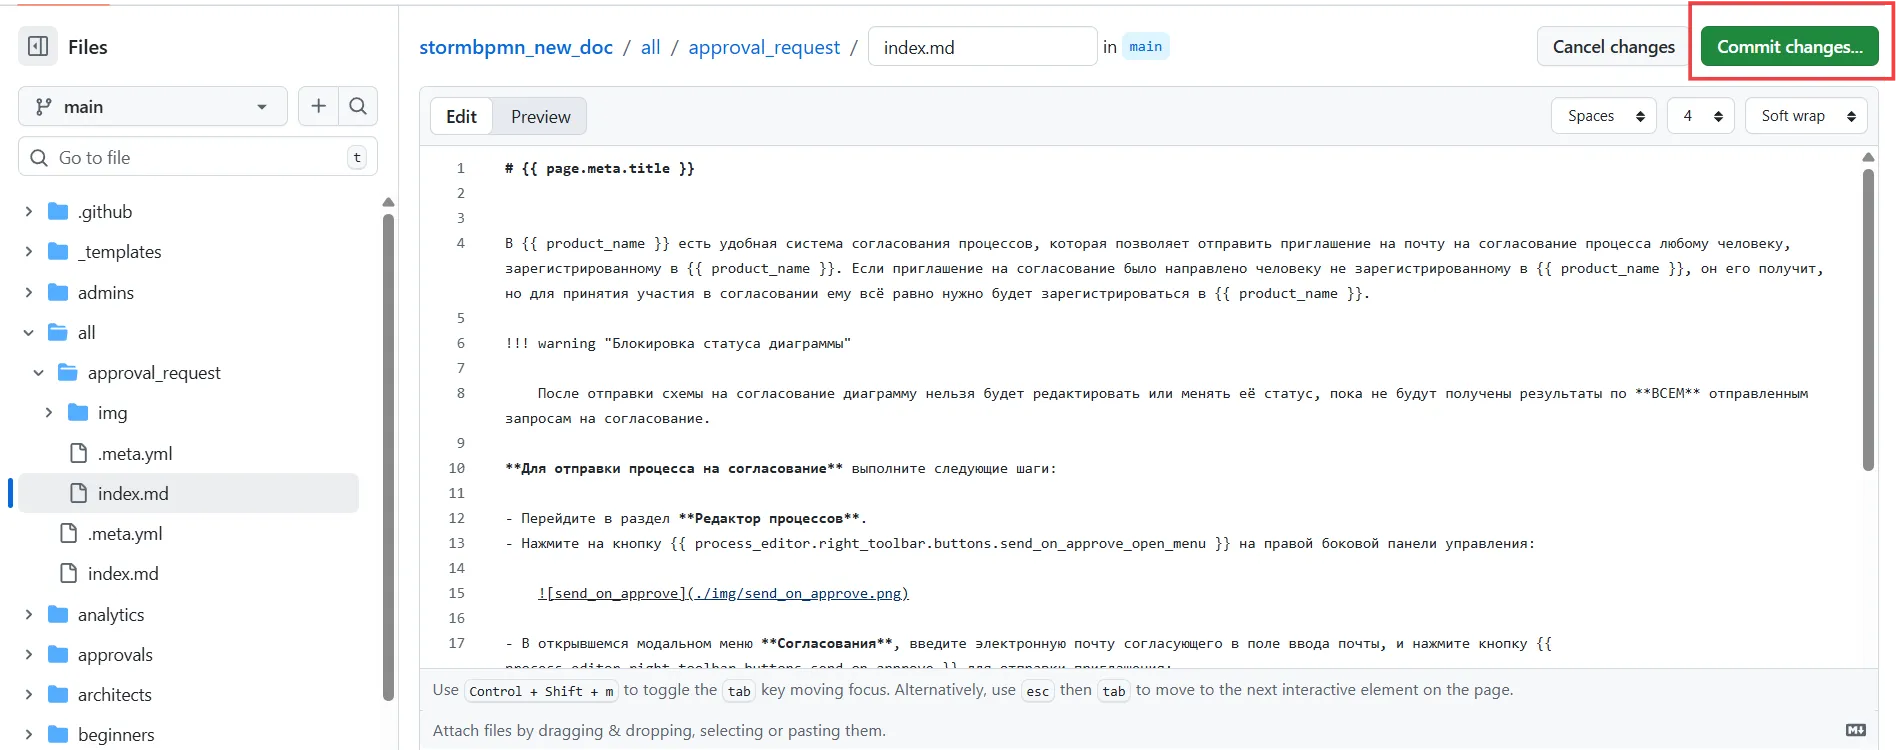This screenshot has height=750, width=1896.
Task: Click Cancel changes button
Action: [x=1613, y=47]
